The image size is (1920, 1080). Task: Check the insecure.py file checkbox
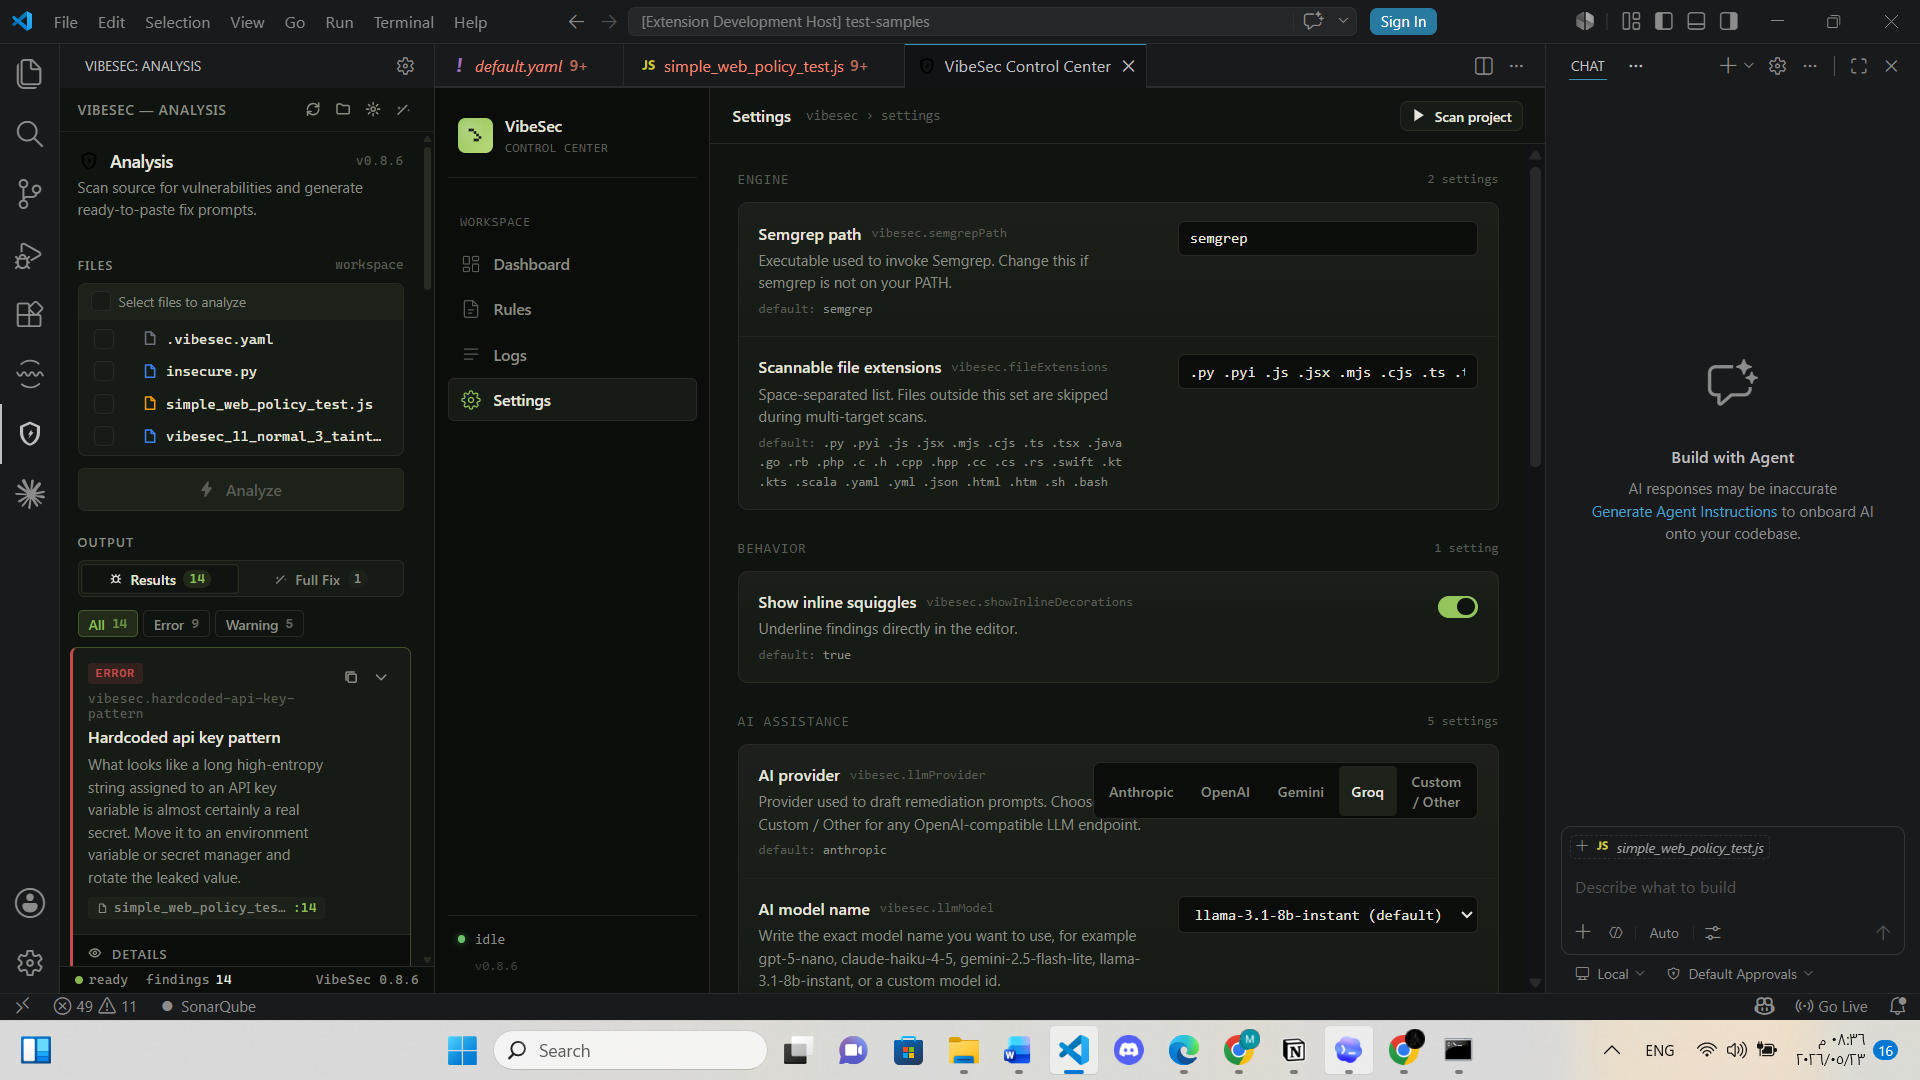coord(104,371)
